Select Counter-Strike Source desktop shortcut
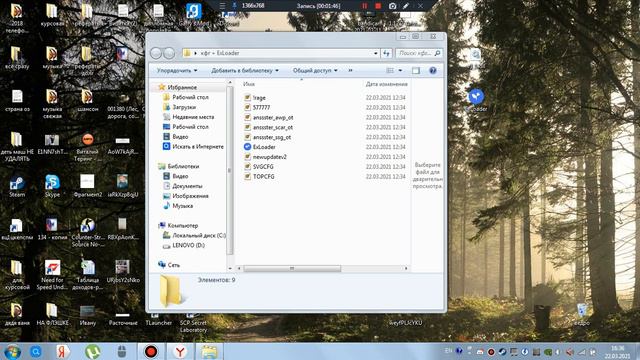640x360 pixels. click(x=87, y=233)
